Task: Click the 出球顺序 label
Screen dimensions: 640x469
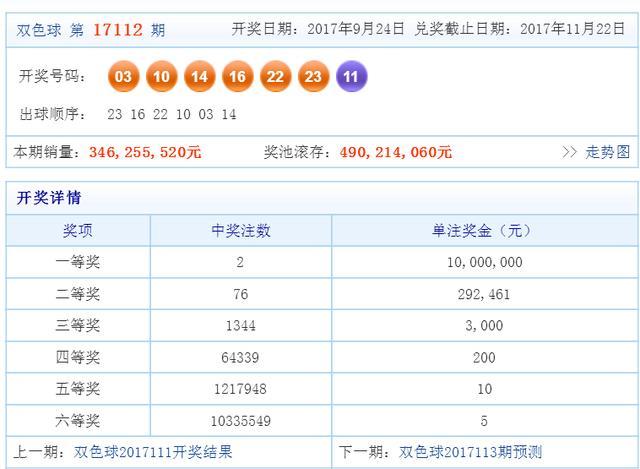Action: (52, 114)
